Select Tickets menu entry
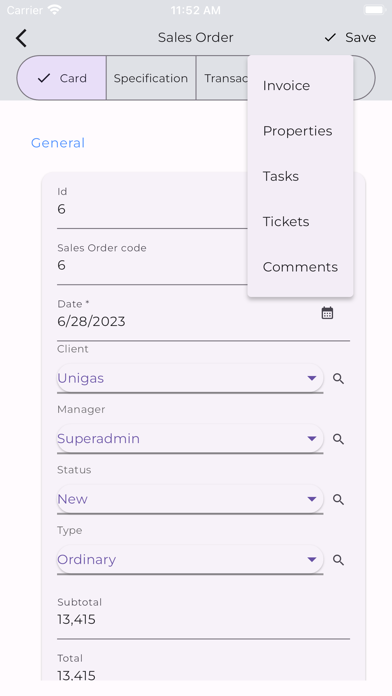Viewport: 392px width, 696px height. click(x=301, y=221)
